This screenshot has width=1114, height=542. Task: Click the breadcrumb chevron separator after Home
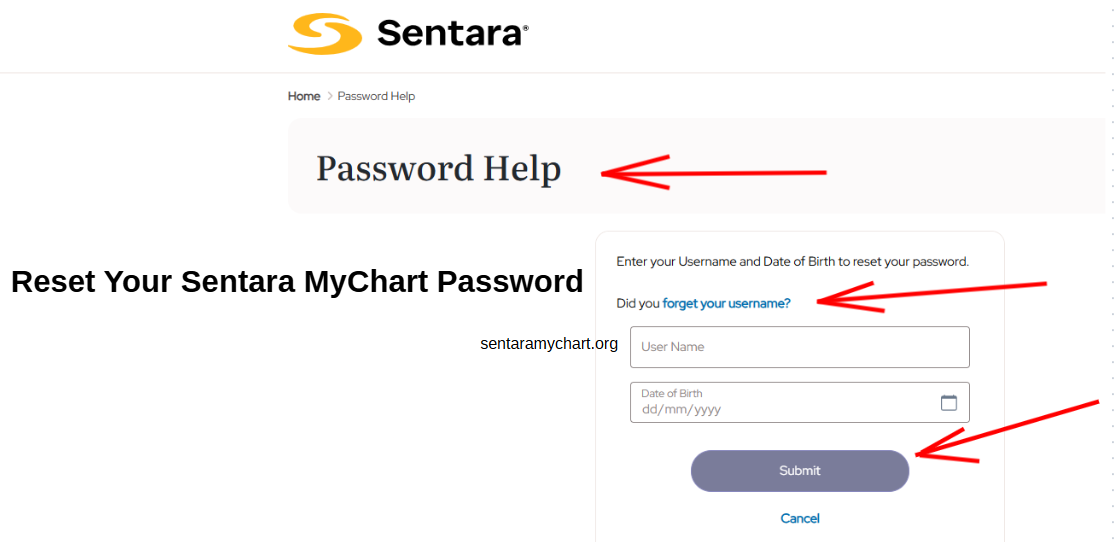(x=329, y=96)
